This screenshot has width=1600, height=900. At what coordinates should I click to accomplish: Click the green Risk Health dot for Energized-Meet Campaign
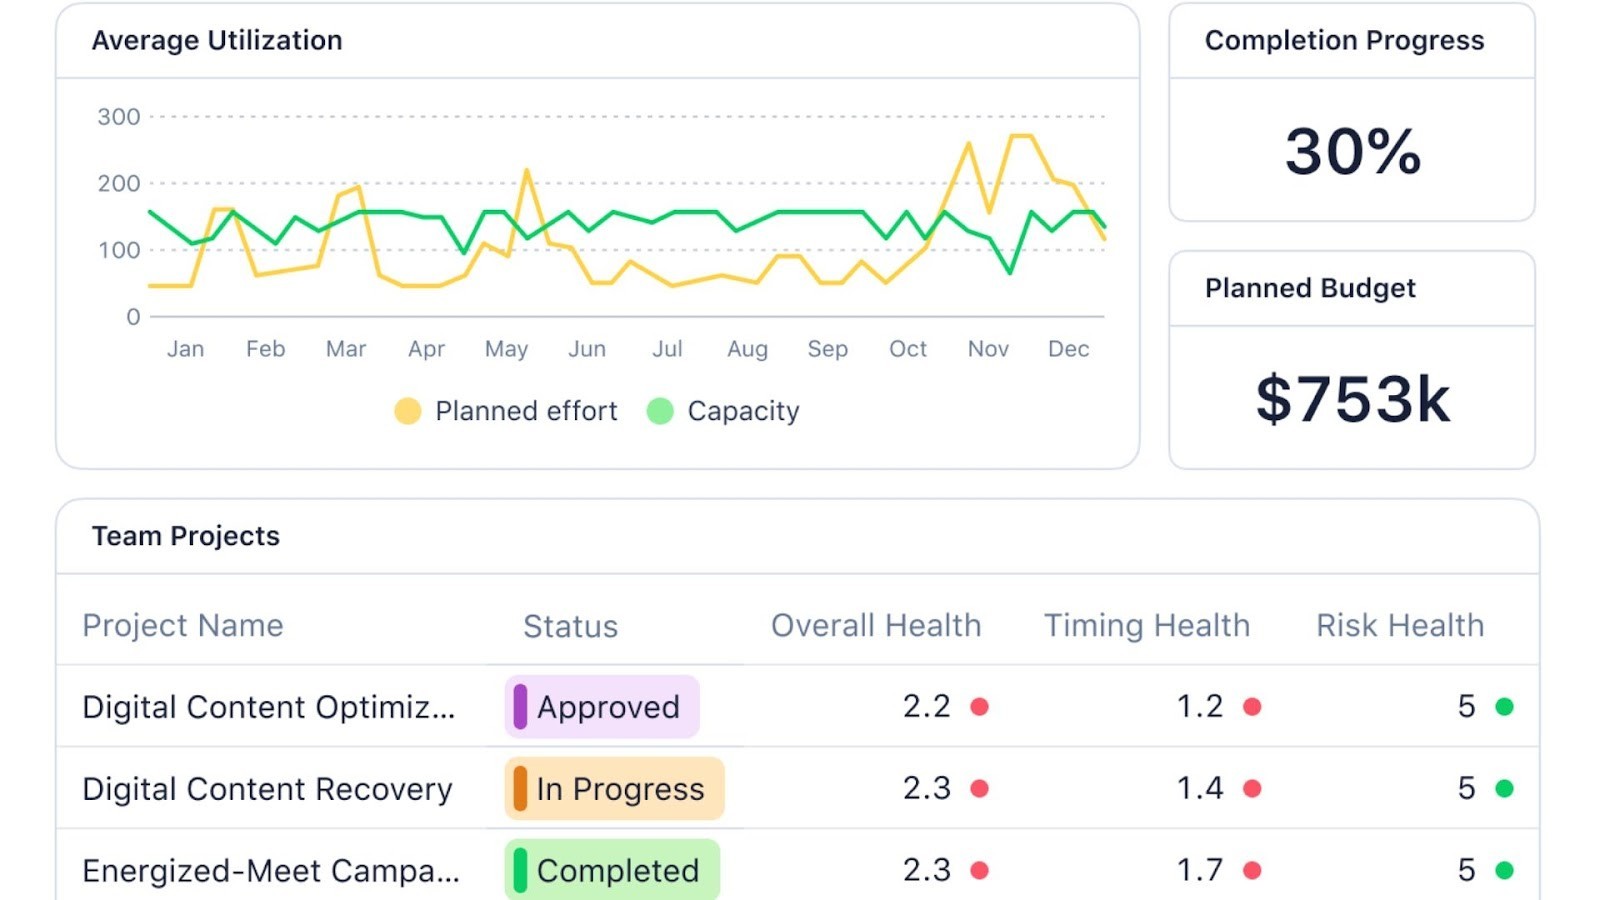click(x=1503, y=869)
